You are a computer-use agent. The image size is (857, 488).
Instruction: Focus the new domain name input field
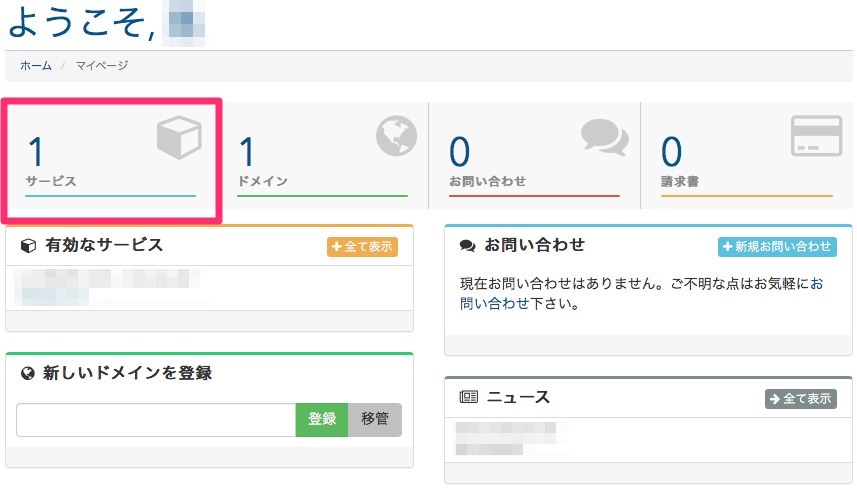click(155, 420)
